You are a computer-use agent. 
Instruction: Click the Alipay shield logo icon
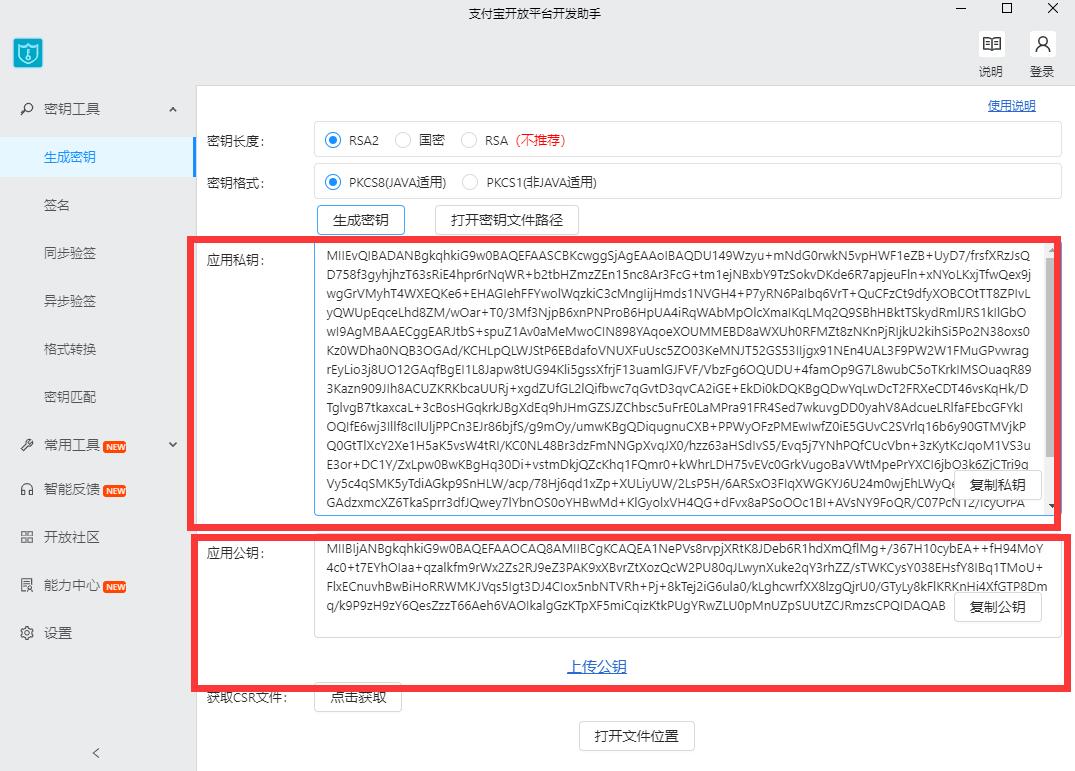(28, 54)
